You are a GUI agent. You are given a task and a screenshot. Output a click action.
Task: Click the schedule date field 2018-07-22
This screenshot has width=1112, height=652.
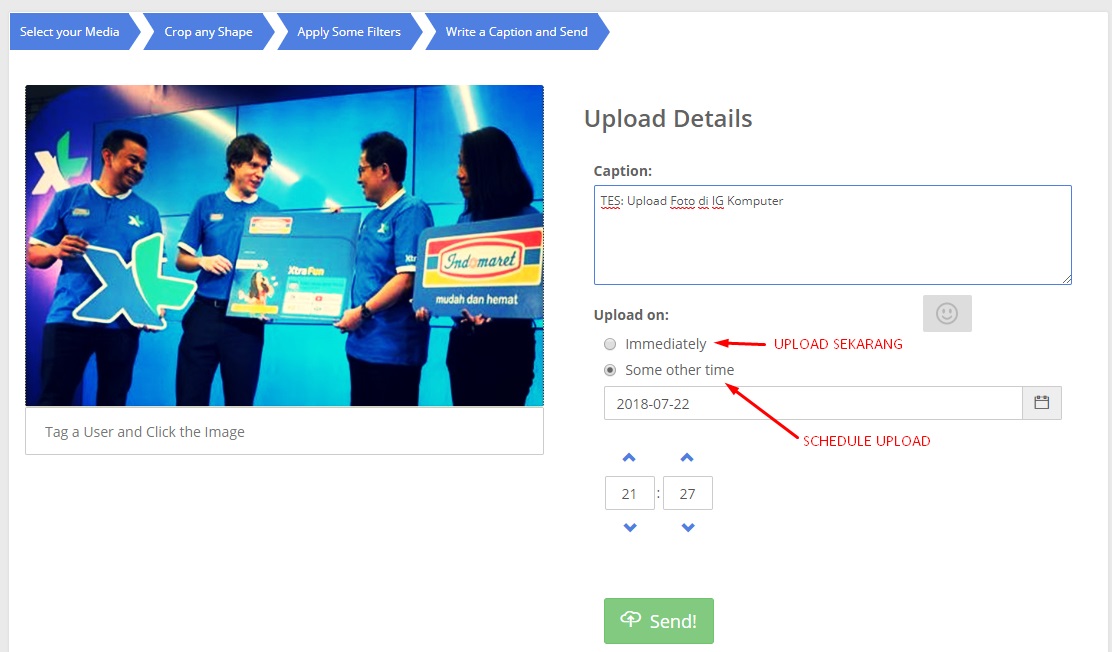(813, 403)
